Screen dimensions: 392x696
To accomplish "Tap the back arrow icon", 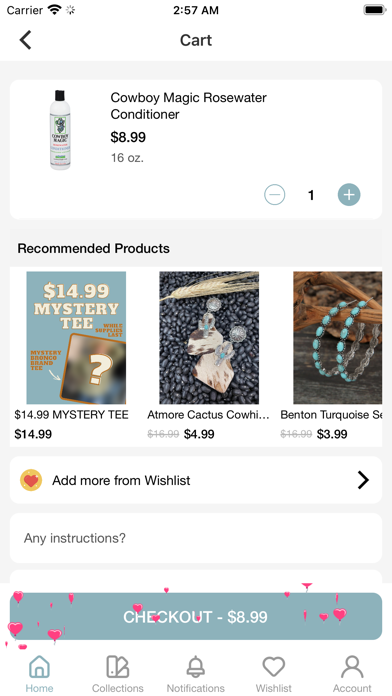I will 25,40.
